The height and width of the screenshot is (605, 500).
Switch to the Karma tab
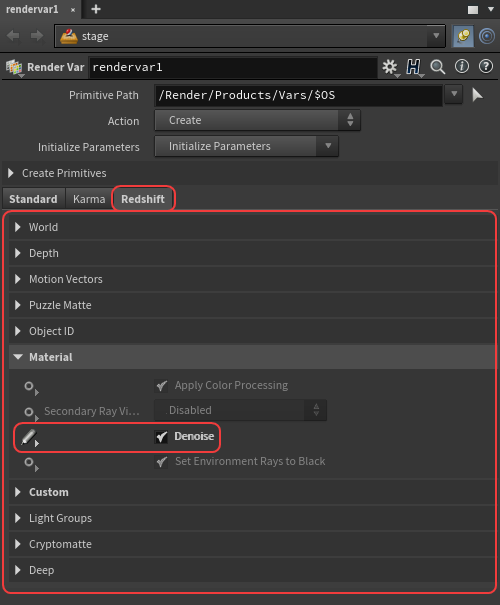coord(89,199)
